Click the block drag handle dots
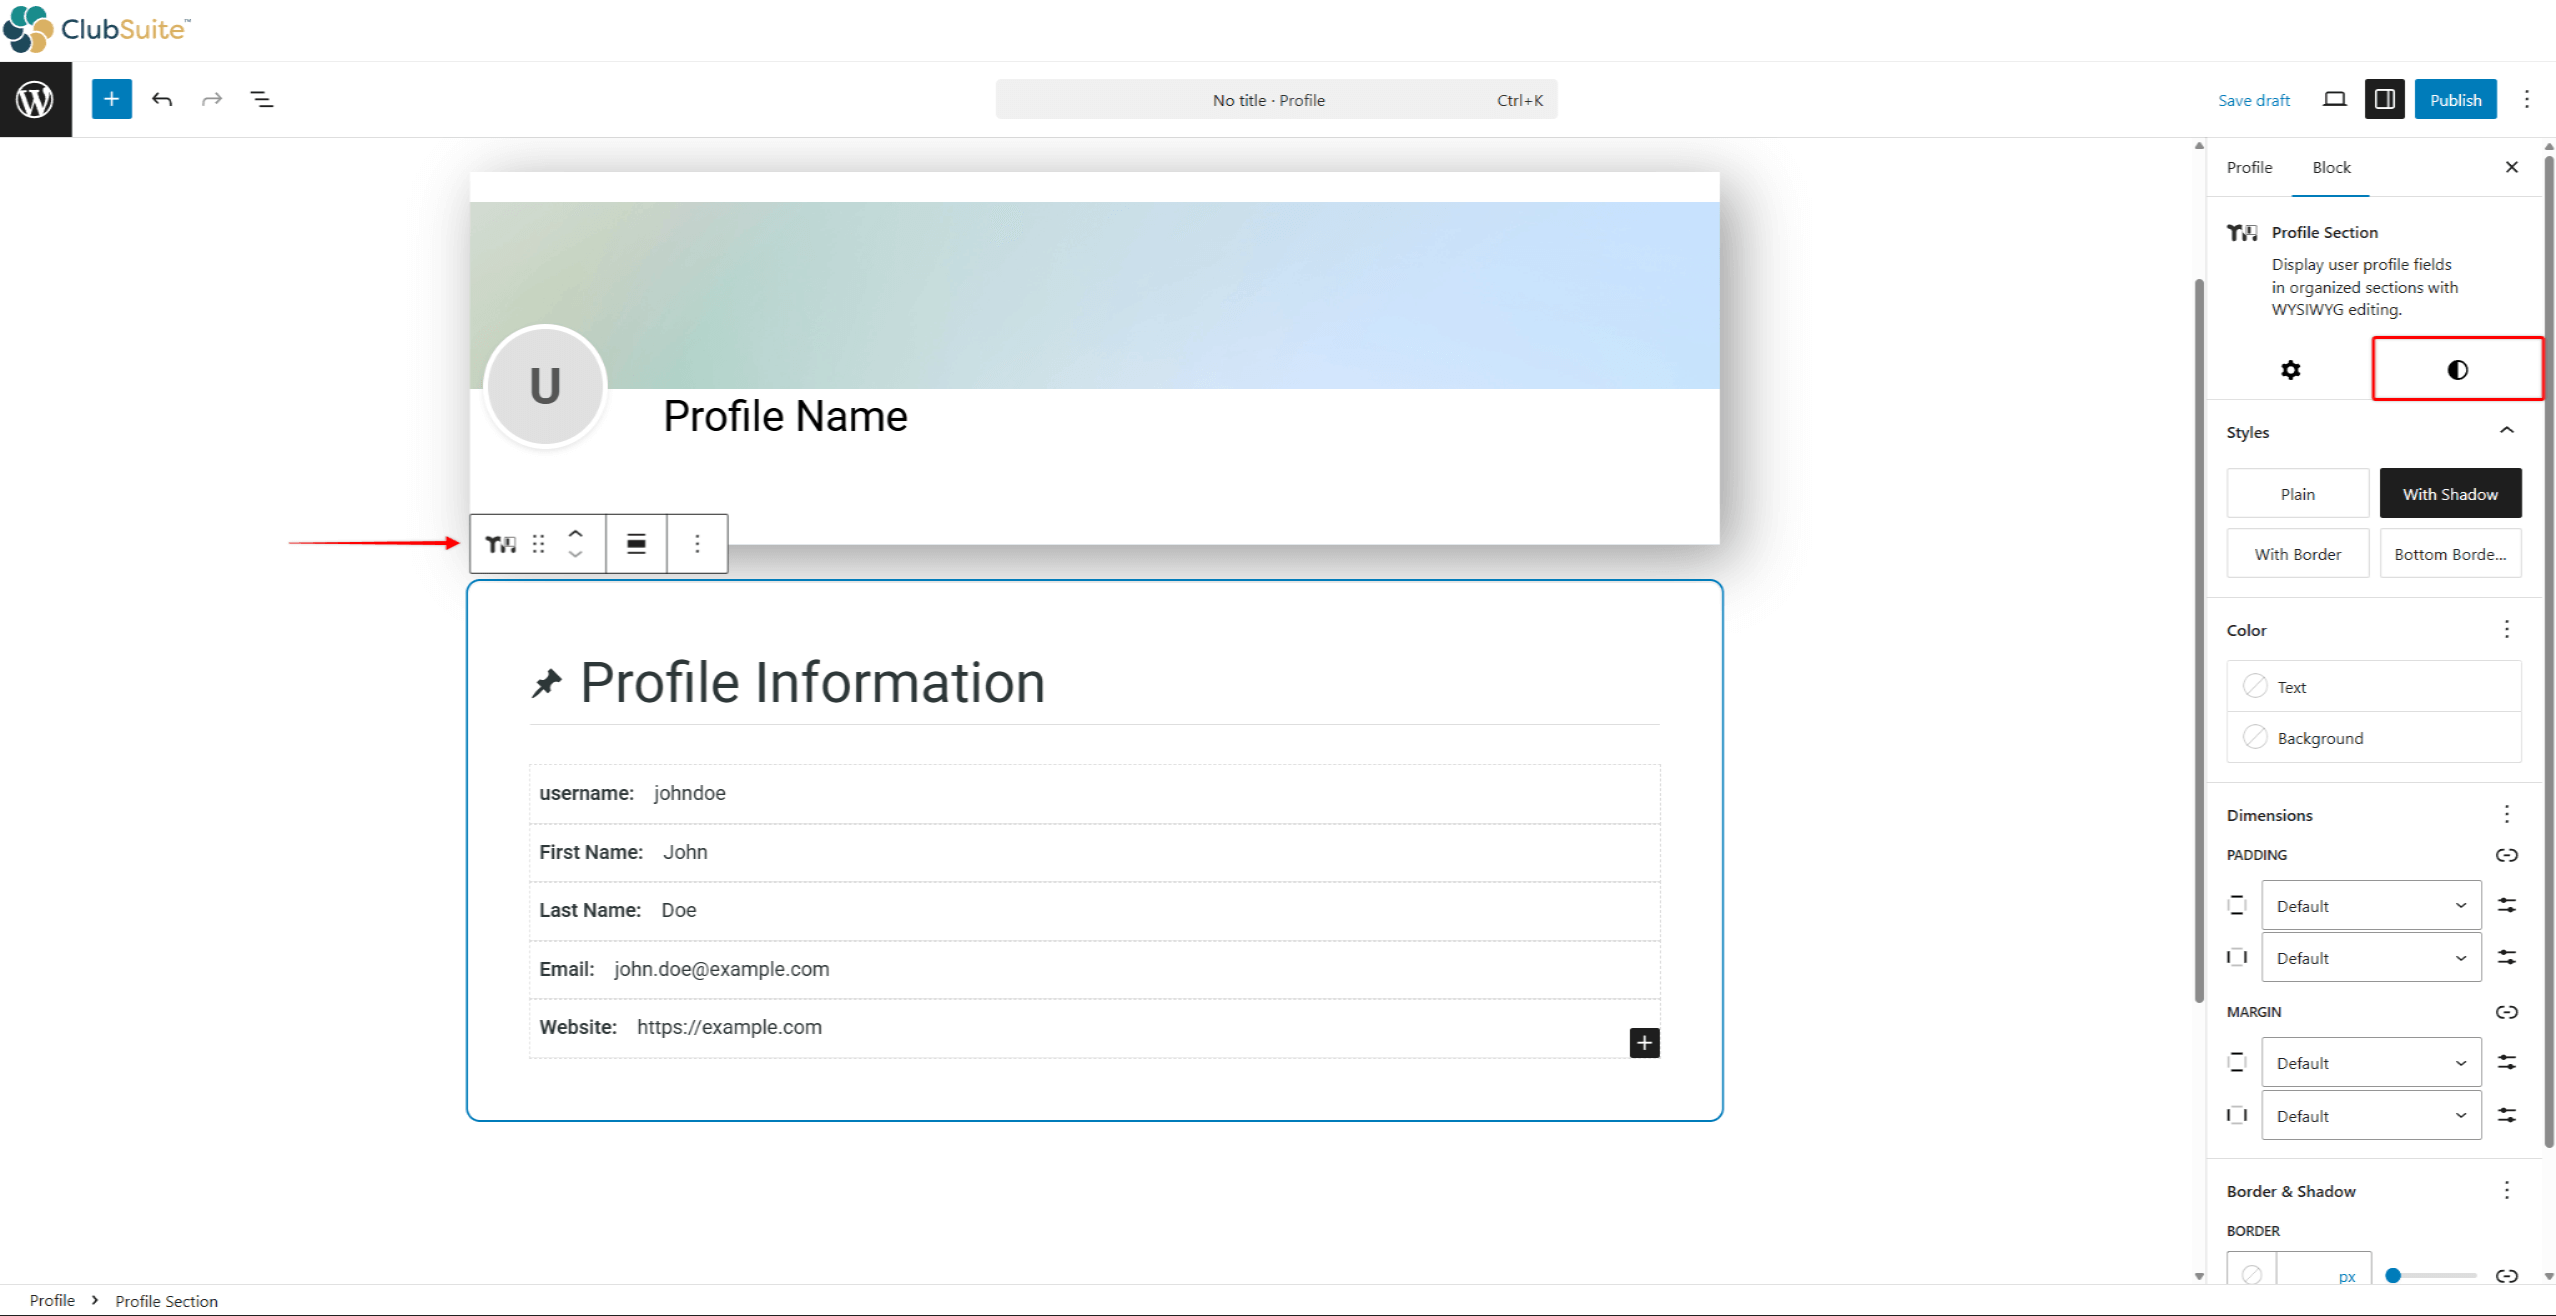 (x=539, y=543)
